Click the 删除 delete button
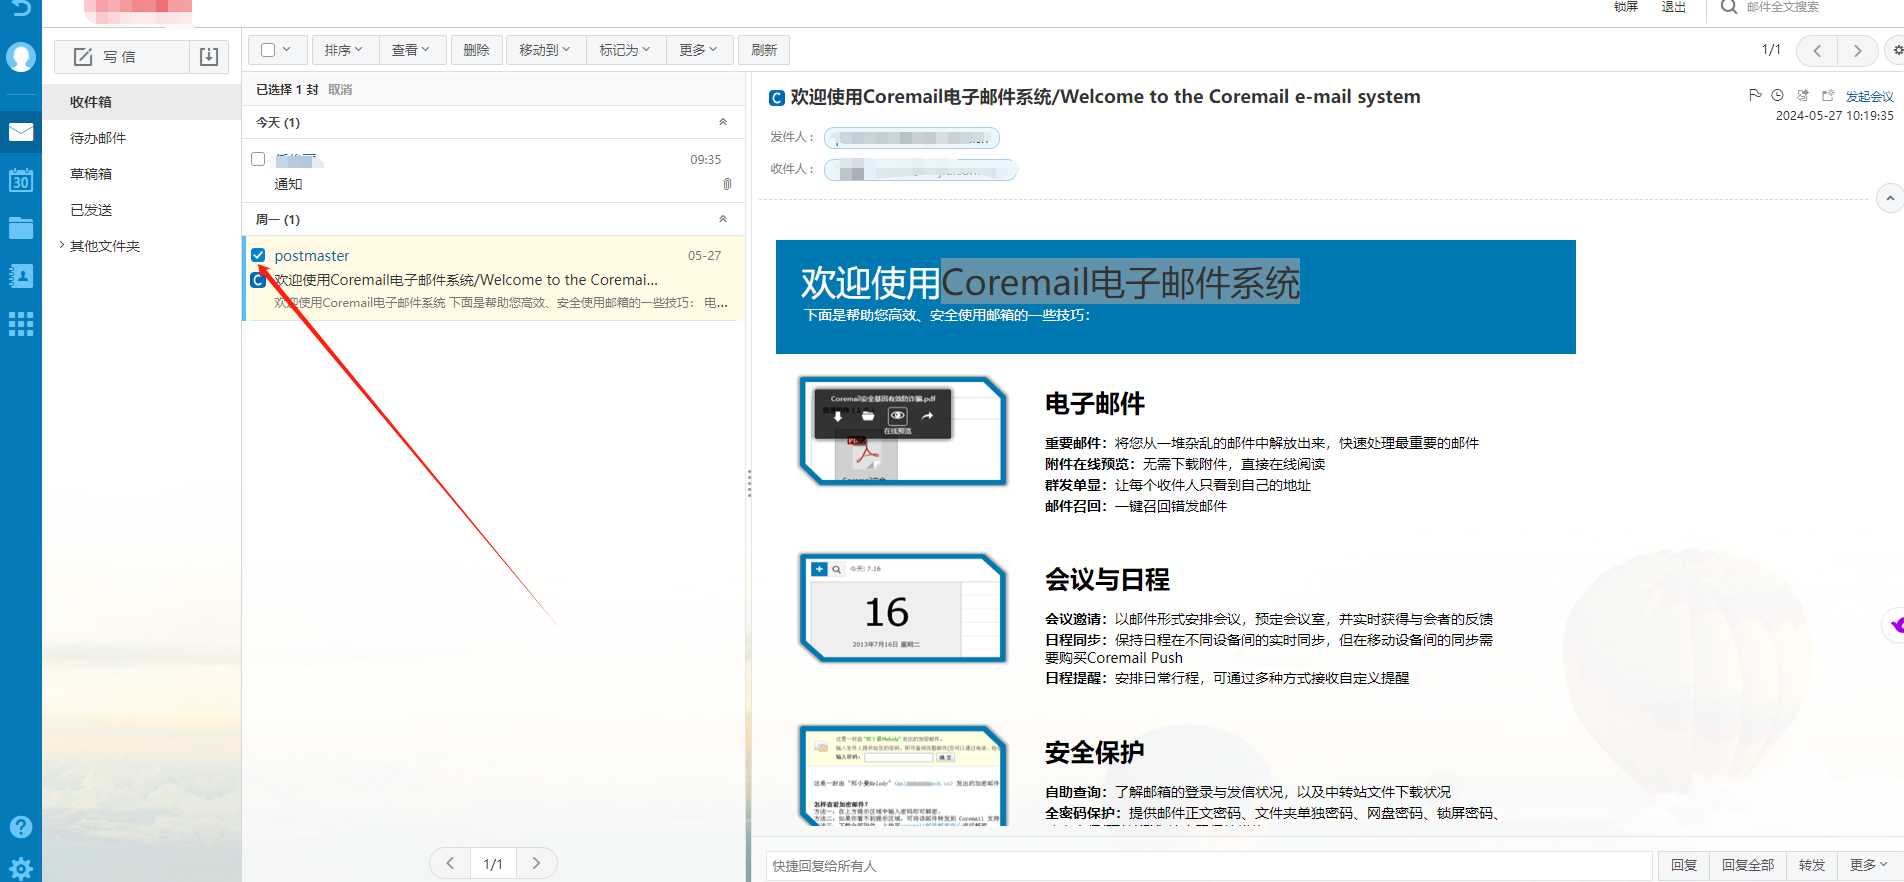The width and height of the screenshot is (1904, 882). [476, 50]
